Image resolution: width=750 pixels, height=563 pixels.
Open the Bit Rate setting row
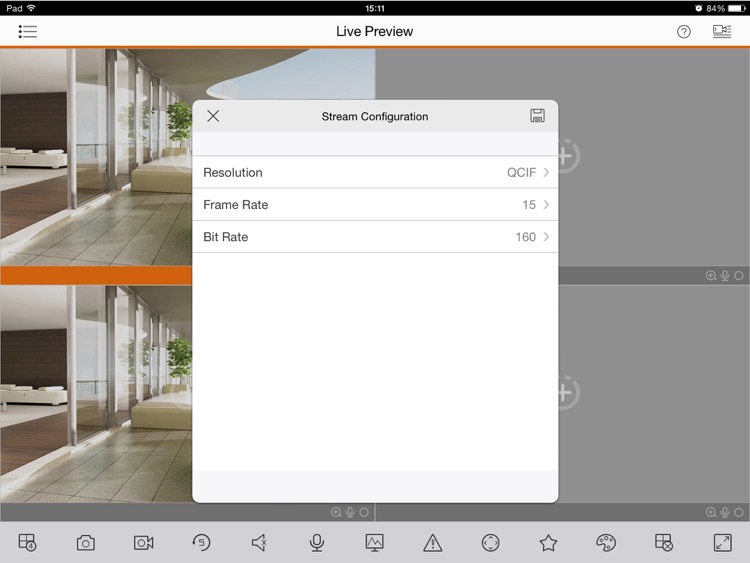[375, 237]
